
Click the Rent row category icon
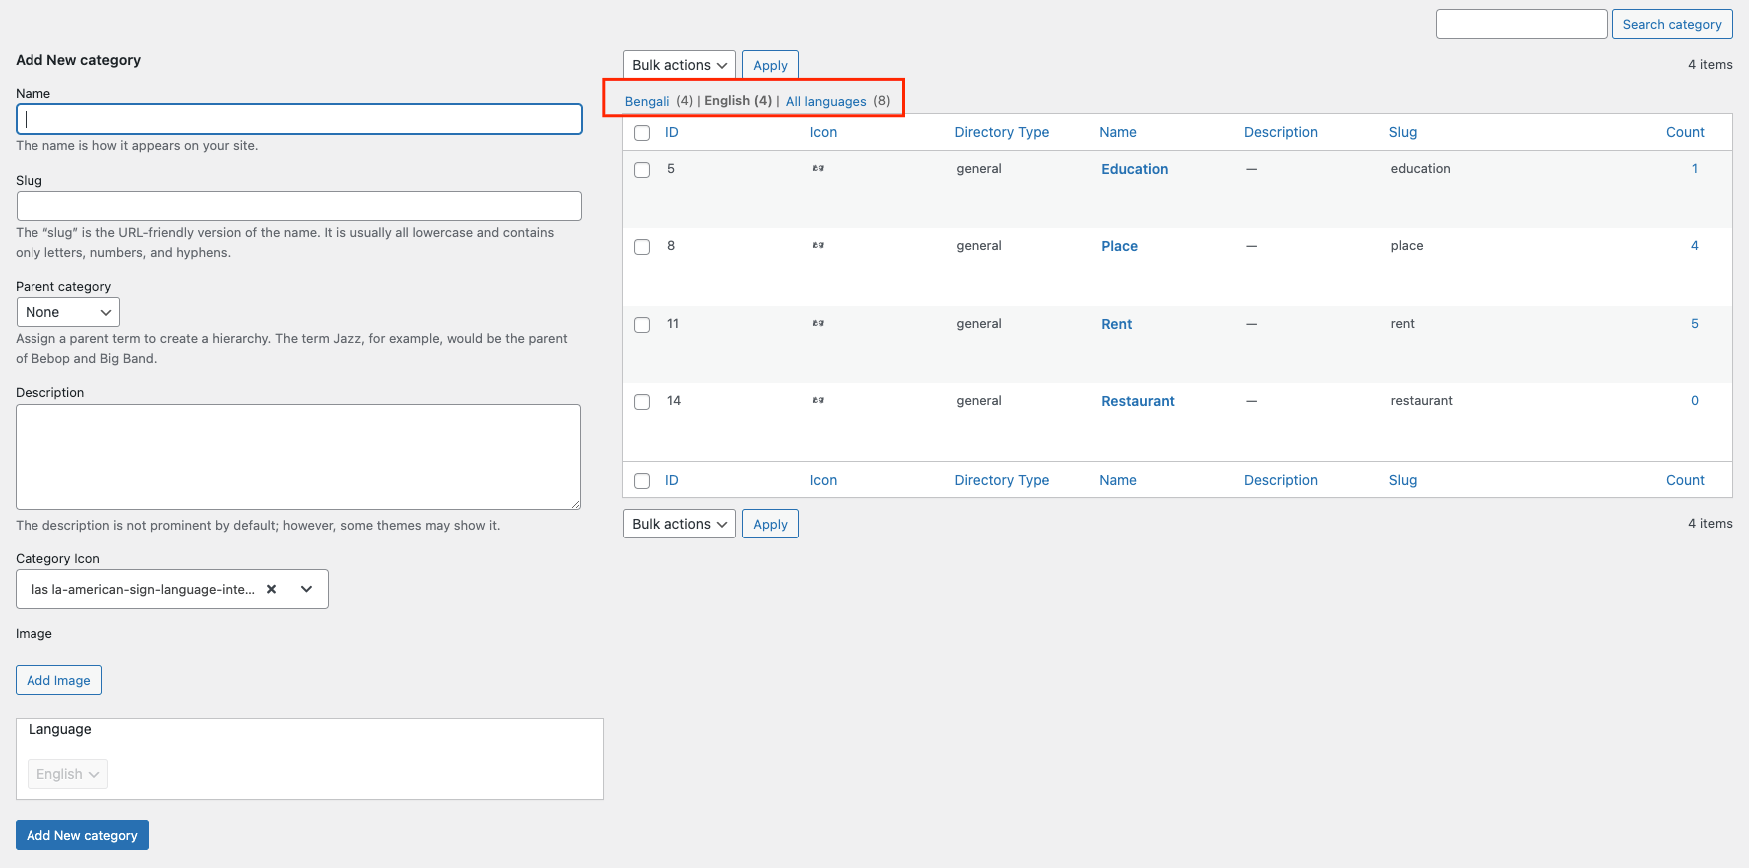point(818,324)
